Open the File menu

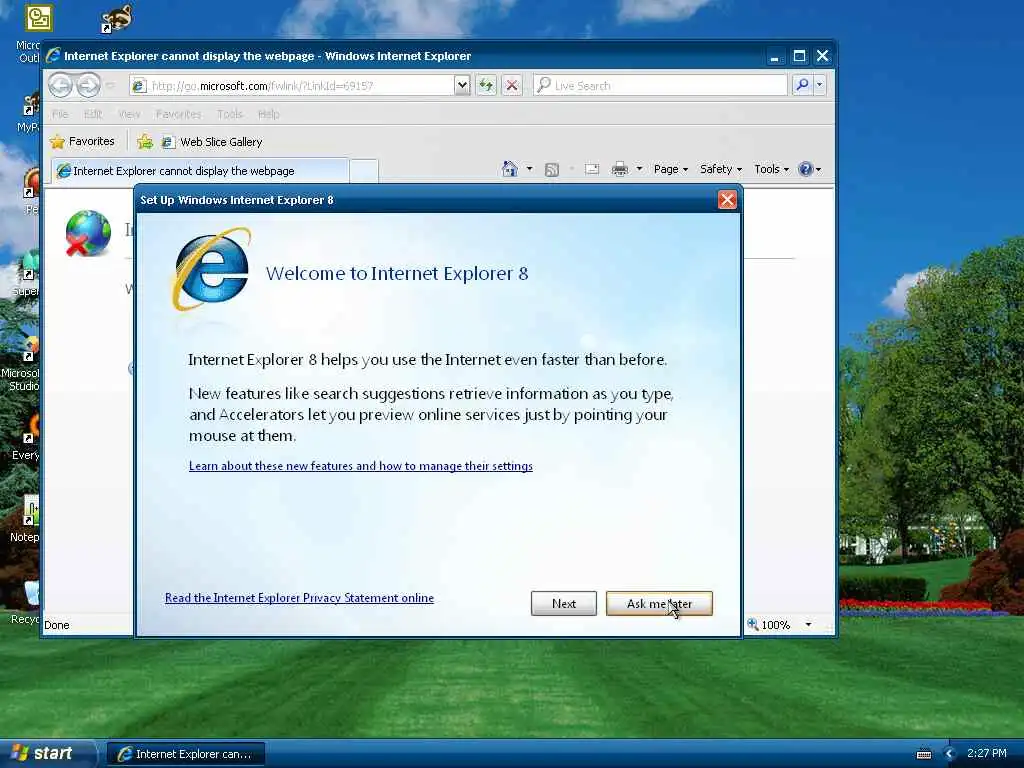(x=60, y=114)
